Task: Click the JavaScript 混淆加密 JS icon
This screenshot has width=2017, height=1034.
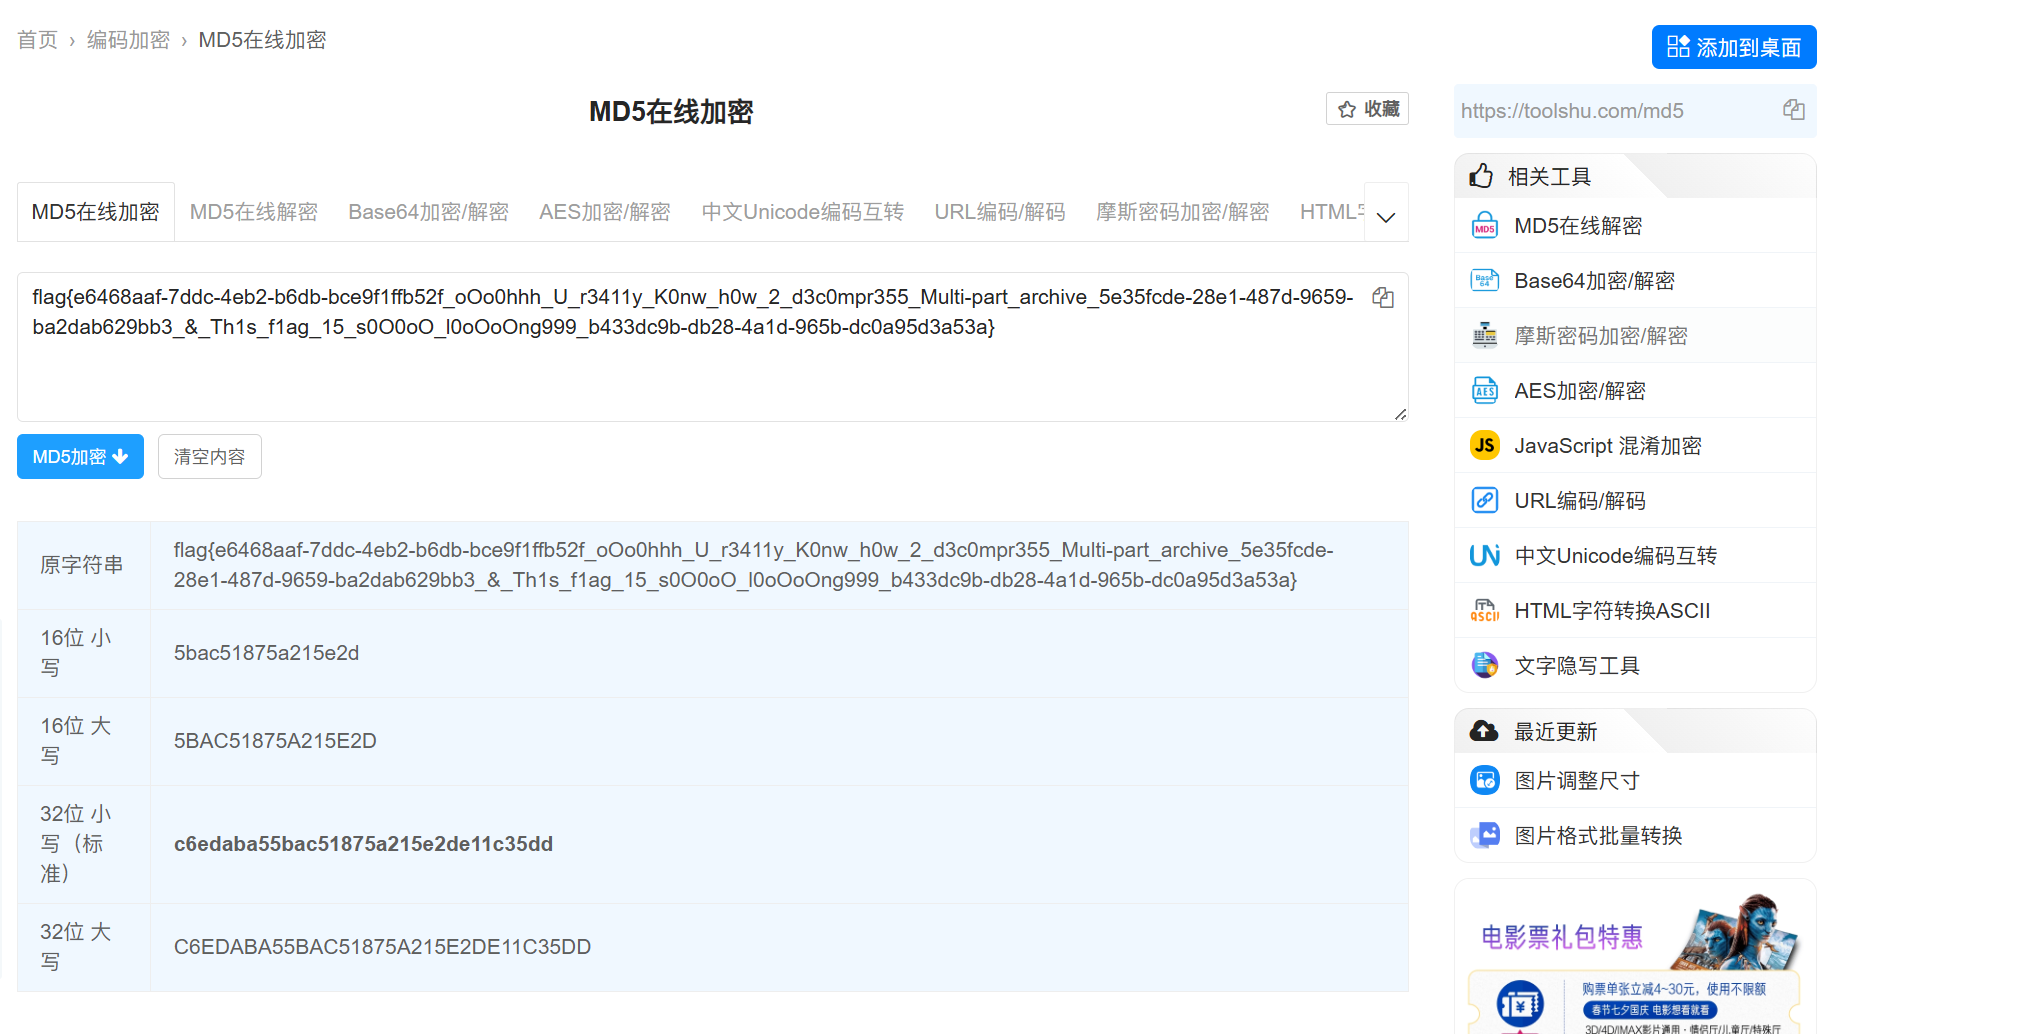Action: click(1485, 446)
